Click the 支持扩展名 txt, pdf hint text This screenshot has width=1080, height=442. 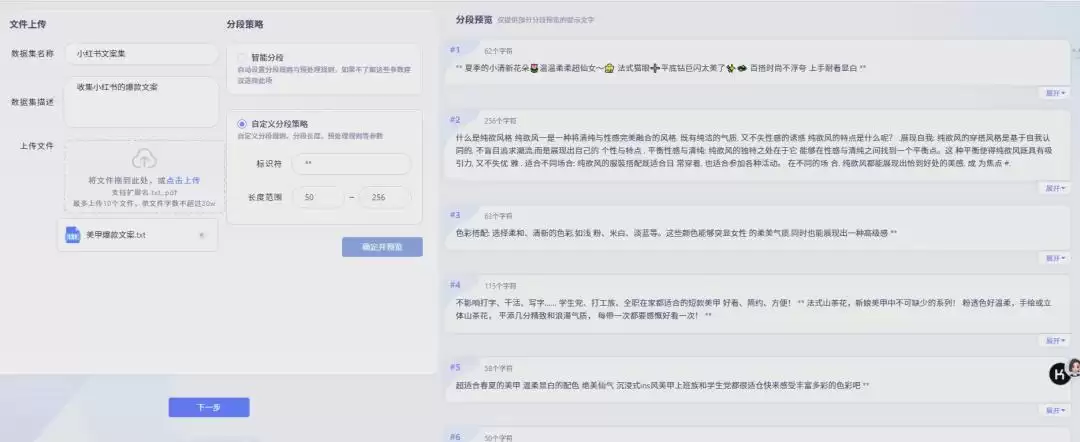144,192
